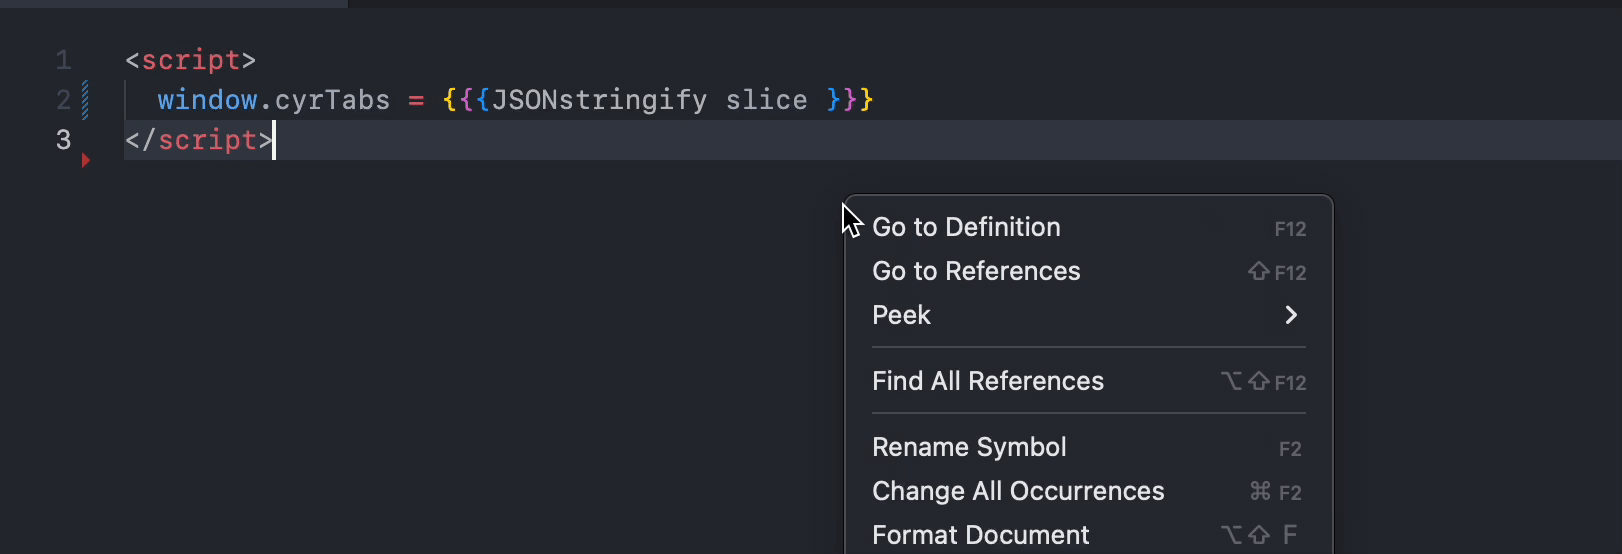The width and height of the screenshot is (1622, 554).
Task: Choose Format Document menu entry
Action: click(1089, 535)
